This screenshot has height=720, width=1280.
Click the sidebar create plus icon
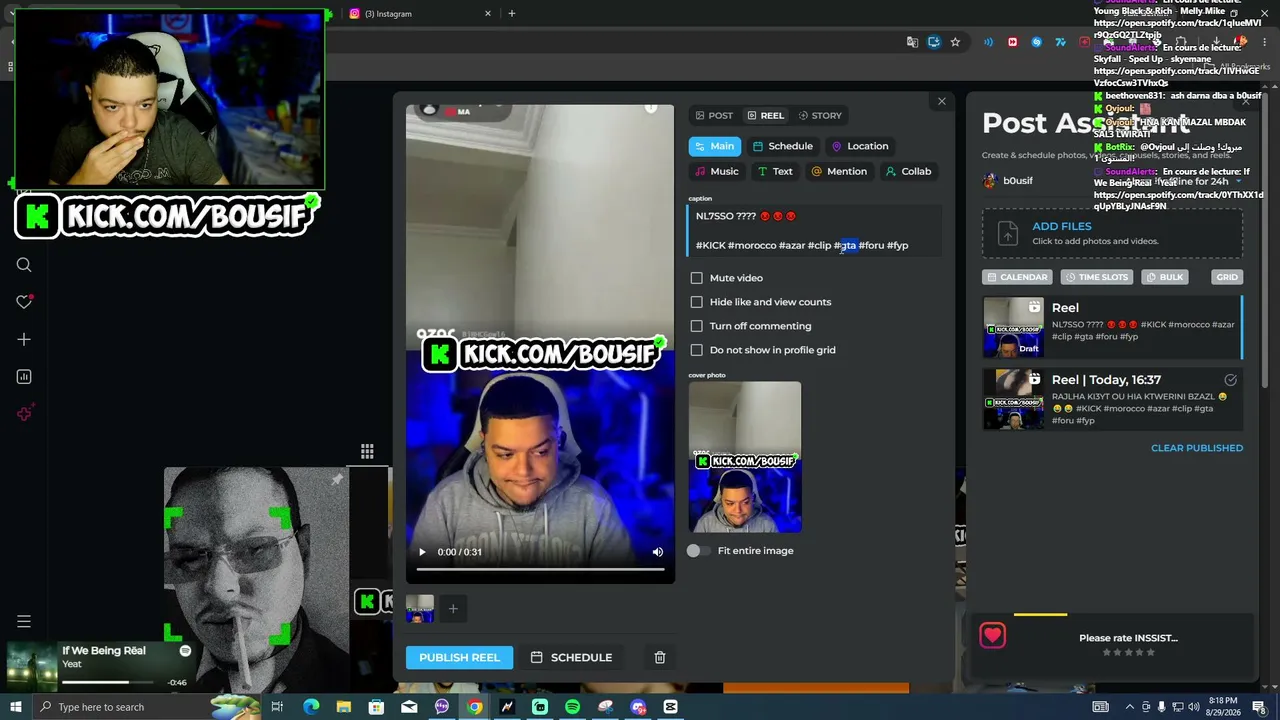24,339
